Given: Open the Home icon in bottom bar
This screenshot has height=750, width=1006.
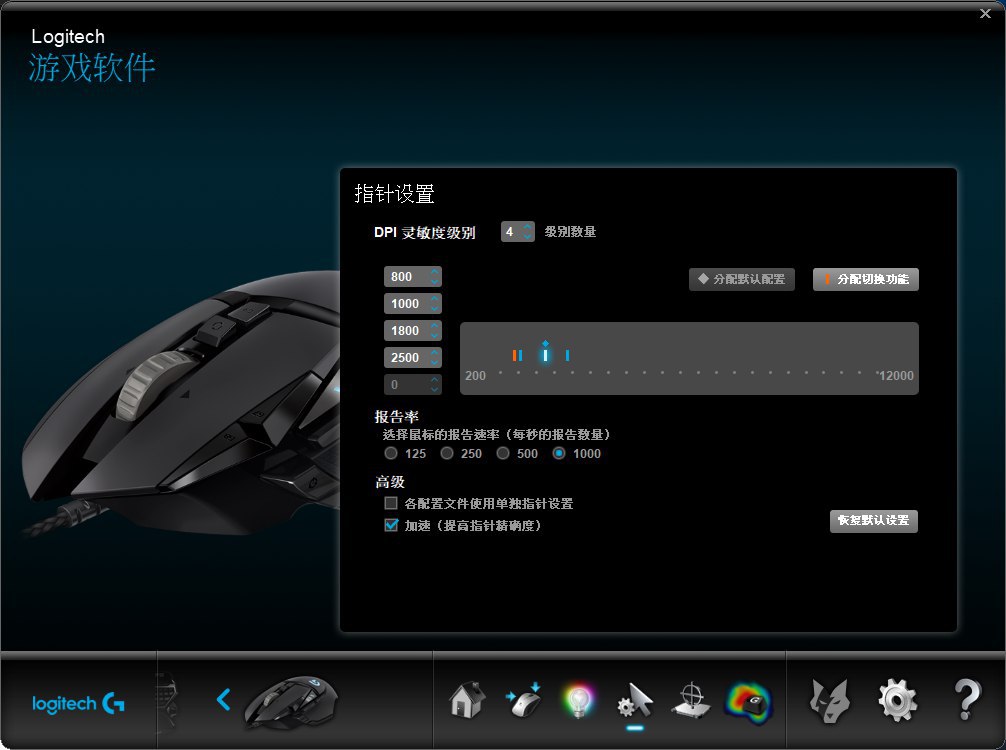Looking at the screenshot, I should coord(467,700).
